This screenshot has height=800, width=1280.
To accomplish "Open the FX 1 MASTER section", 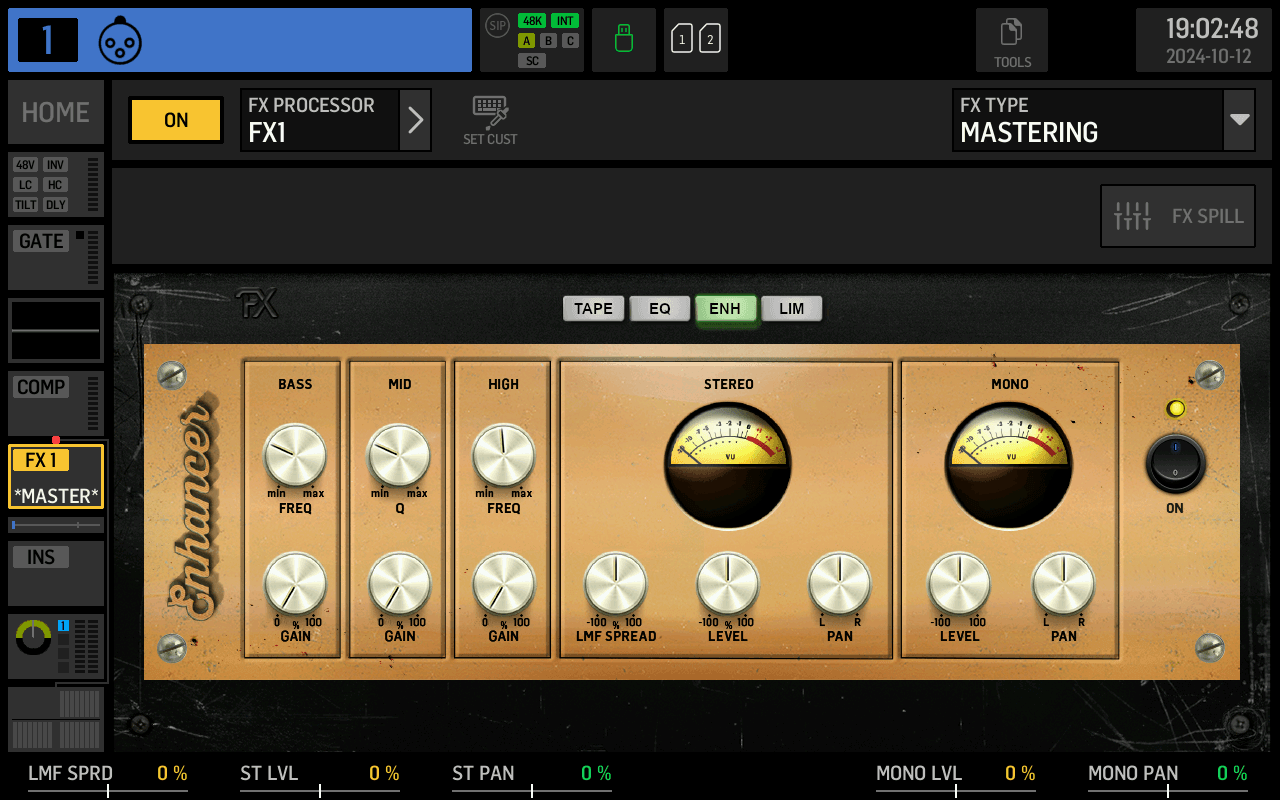I will tap(56, 476).
